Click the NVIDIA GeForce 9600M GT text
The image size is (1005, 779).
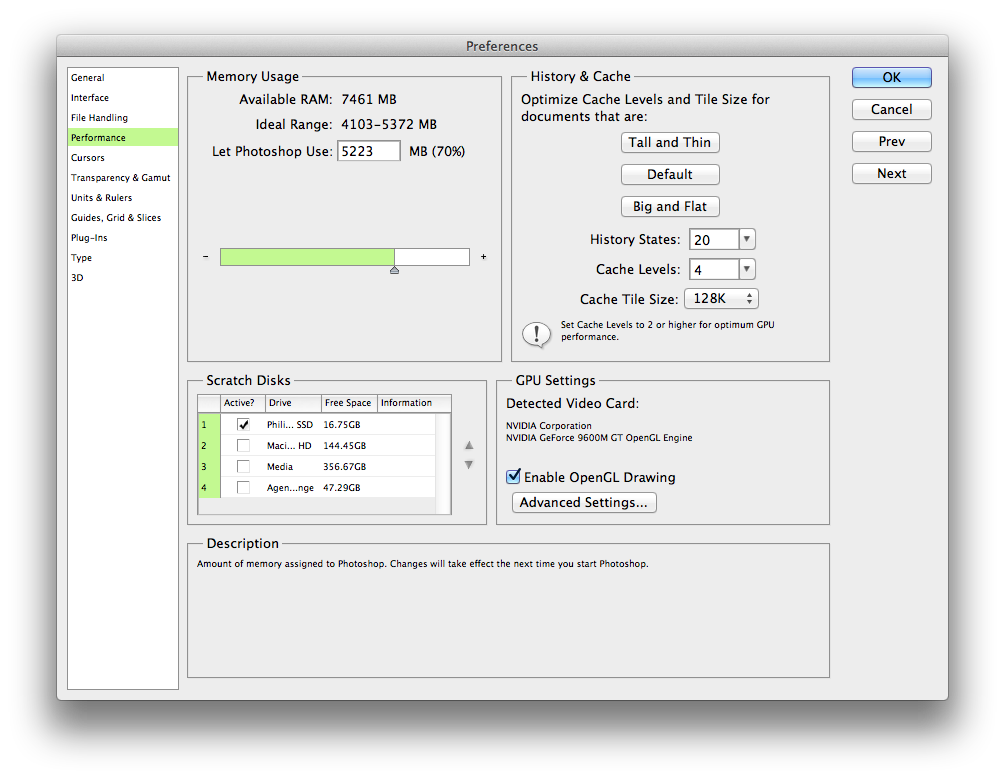click(599, 438)
